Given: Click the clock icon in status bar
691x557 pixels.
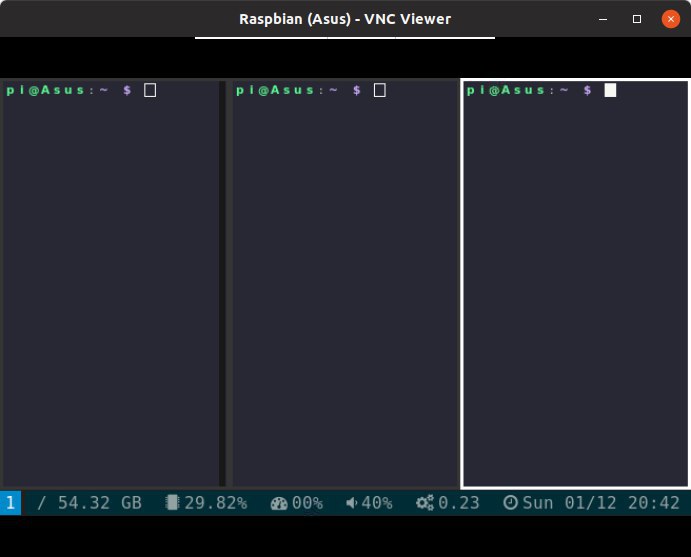Looking at the screenshot, I should (510, 502).
